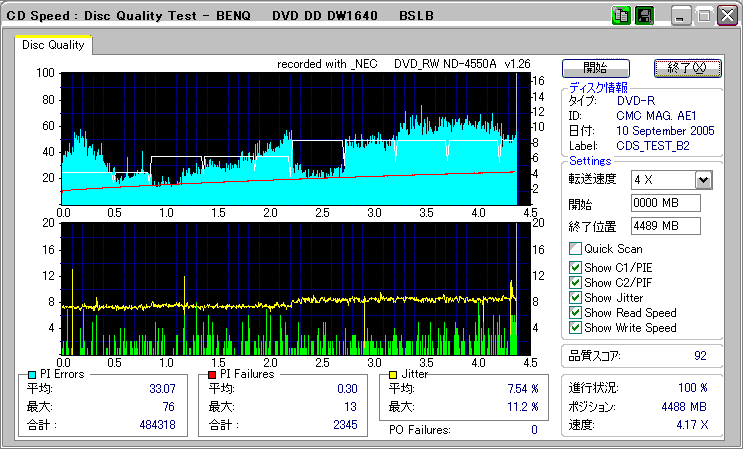Click the lower PI Failures jitter graph
Image resolution: width=743 pixels, height=449 pixels.
pos(295,289)
